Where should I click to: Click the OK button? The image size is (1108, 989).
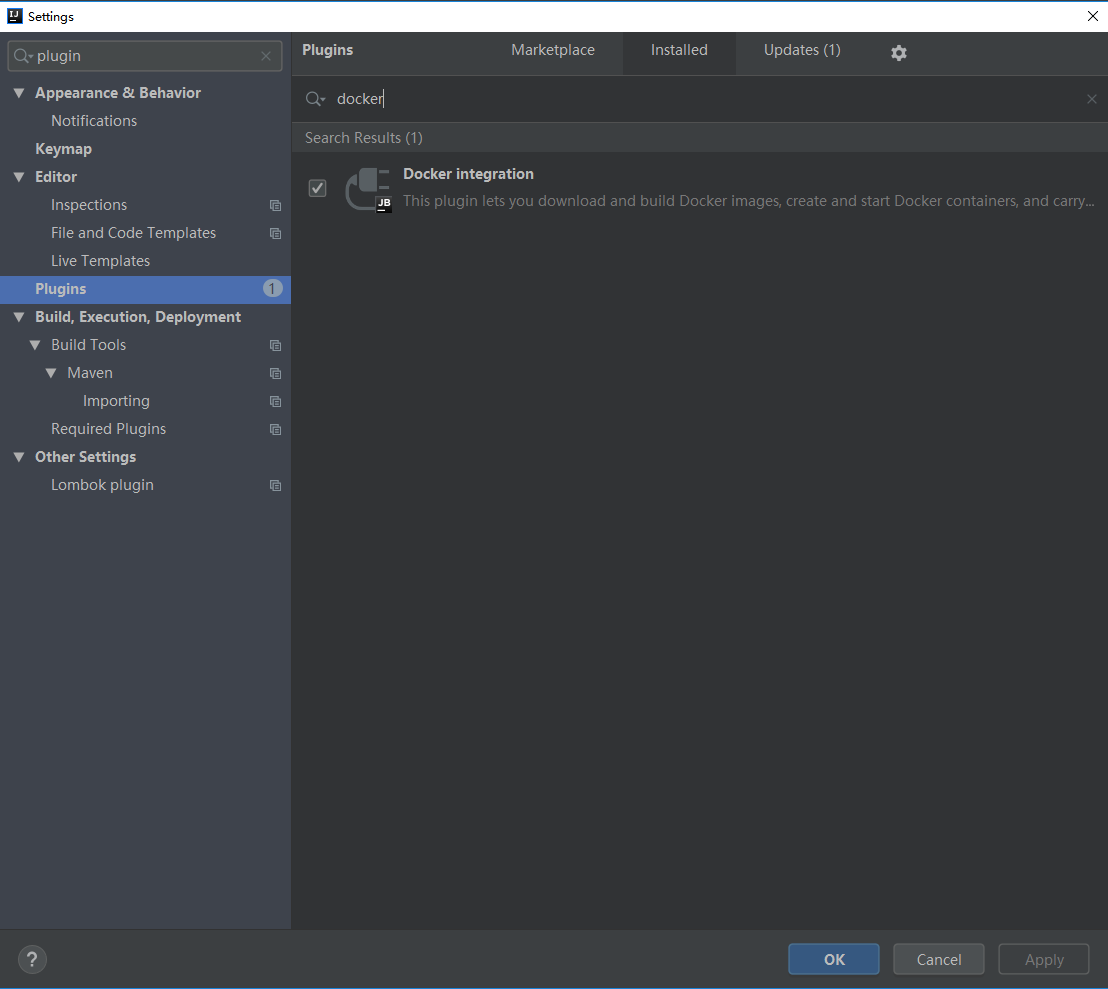click(x=834, y=959)
